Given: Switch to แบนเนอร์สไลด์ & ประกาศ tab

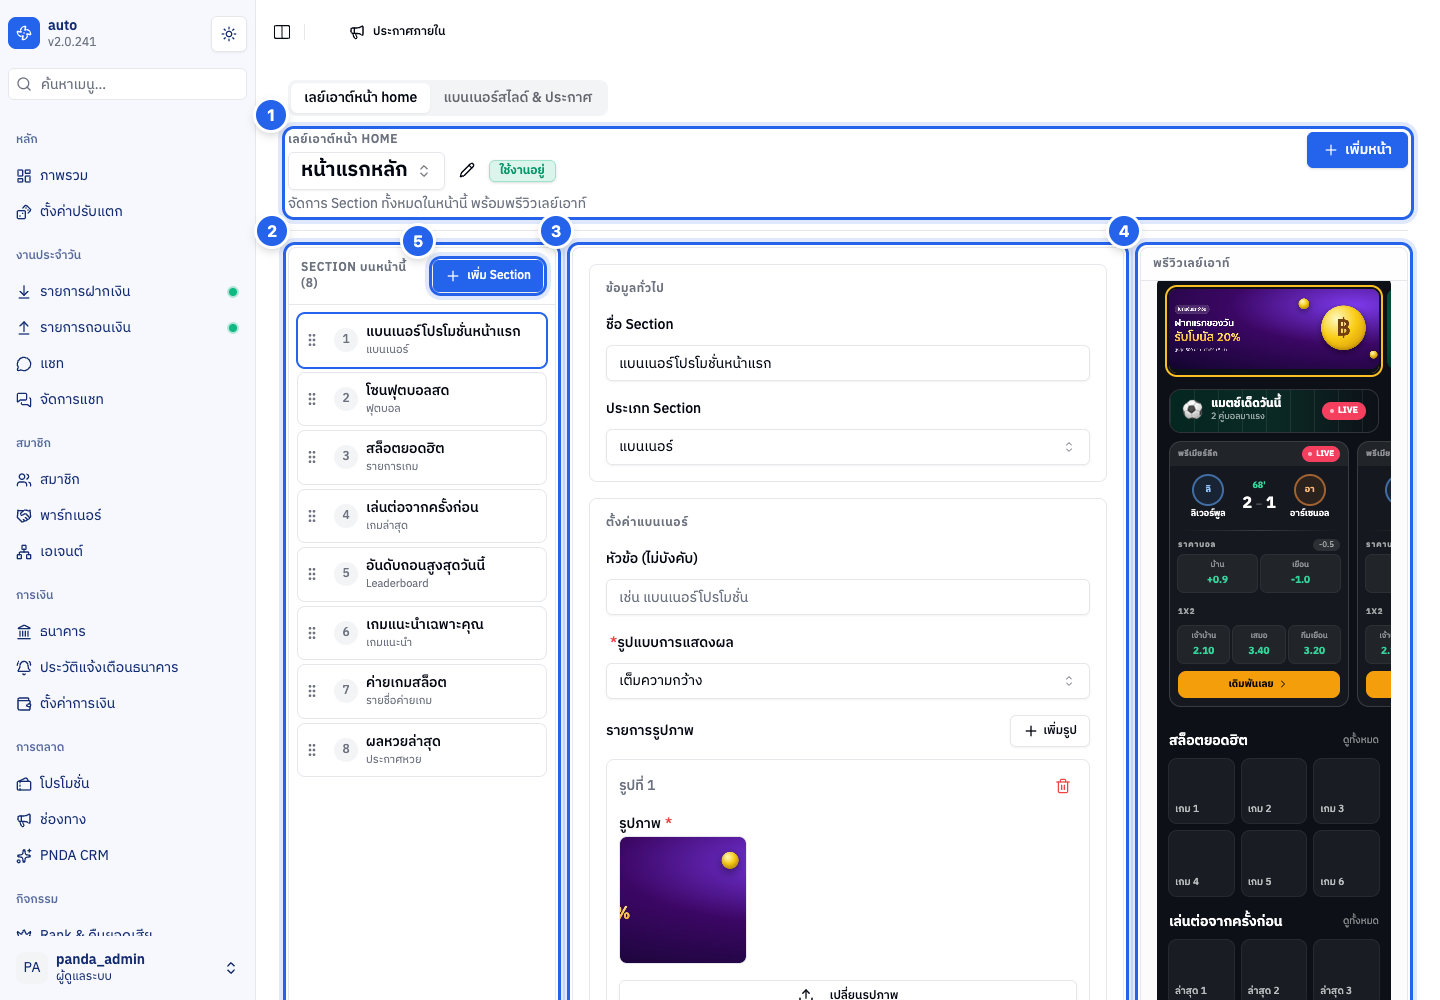Looking at the screenshot, I should tap(518, 98).
